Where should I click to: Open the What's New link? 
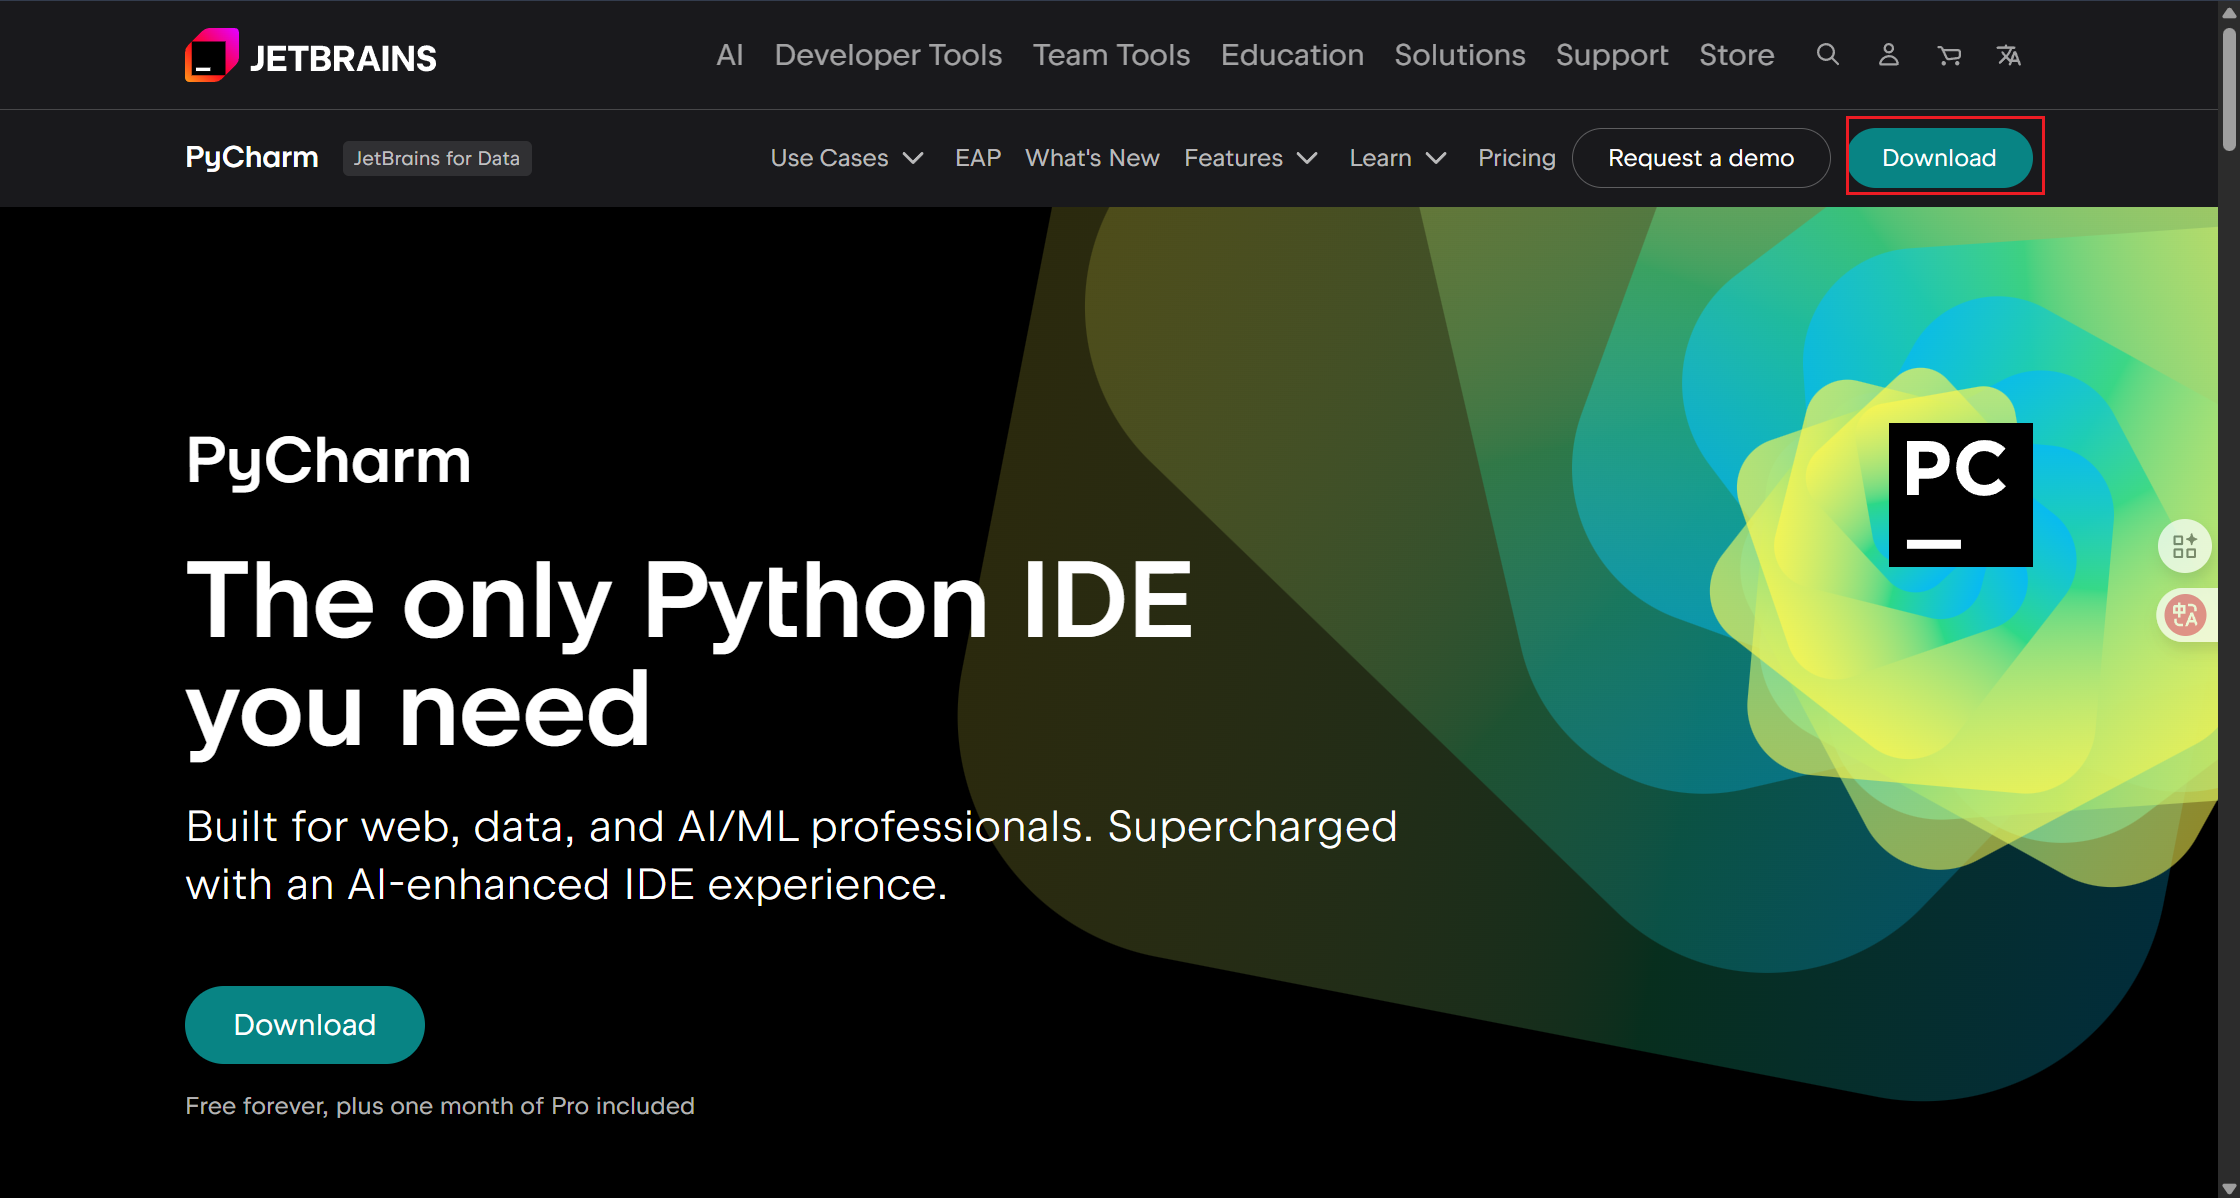tap(1092, 158)
